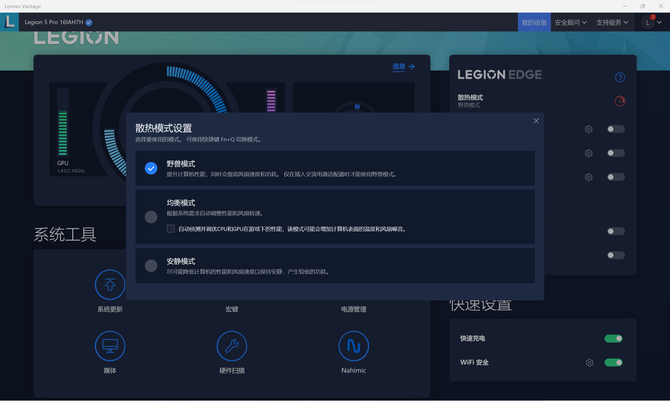Open the 硬件扫描 wrench icon

coord(232,346)
